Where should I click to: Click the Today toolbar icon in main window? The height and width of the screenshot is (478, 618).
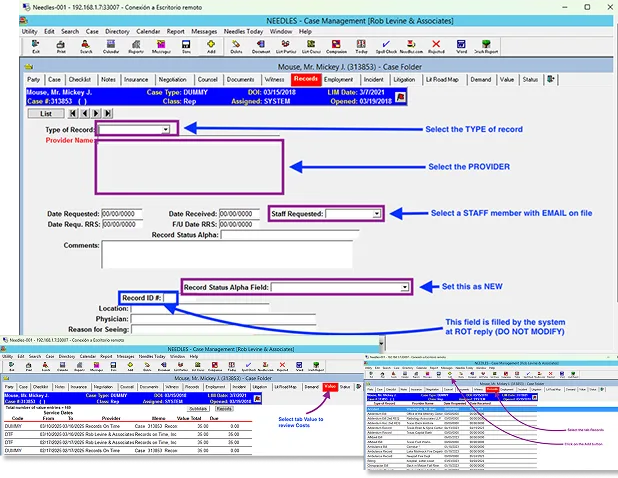tap(361, 46)
